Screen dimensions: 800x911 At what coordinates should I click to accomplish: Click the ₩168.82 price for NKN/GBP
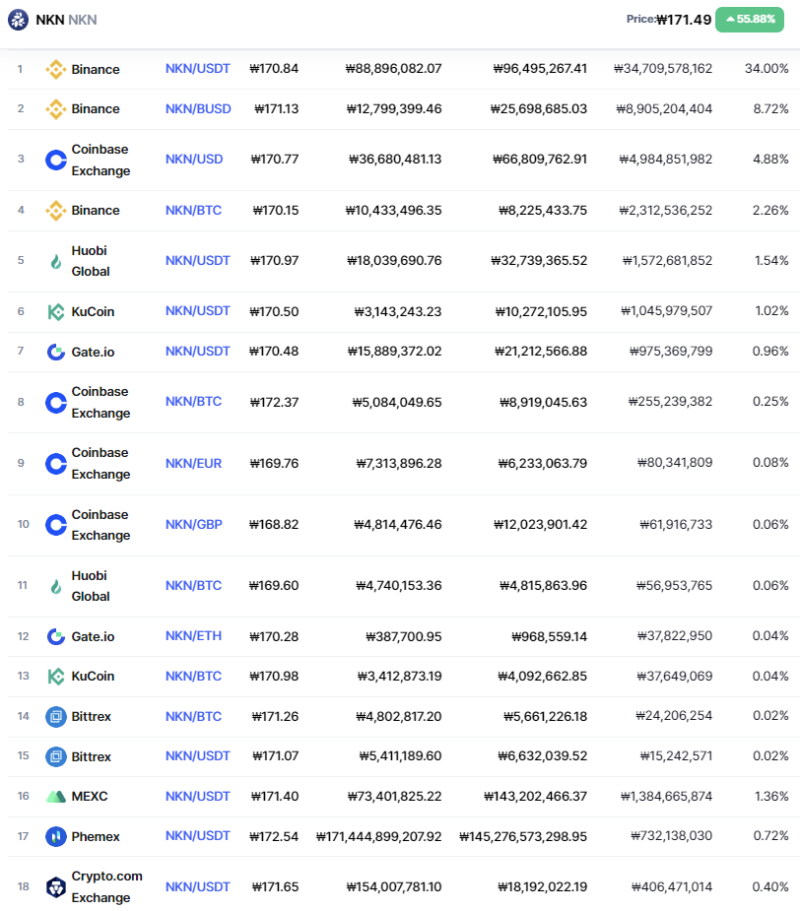coord(274,524)
